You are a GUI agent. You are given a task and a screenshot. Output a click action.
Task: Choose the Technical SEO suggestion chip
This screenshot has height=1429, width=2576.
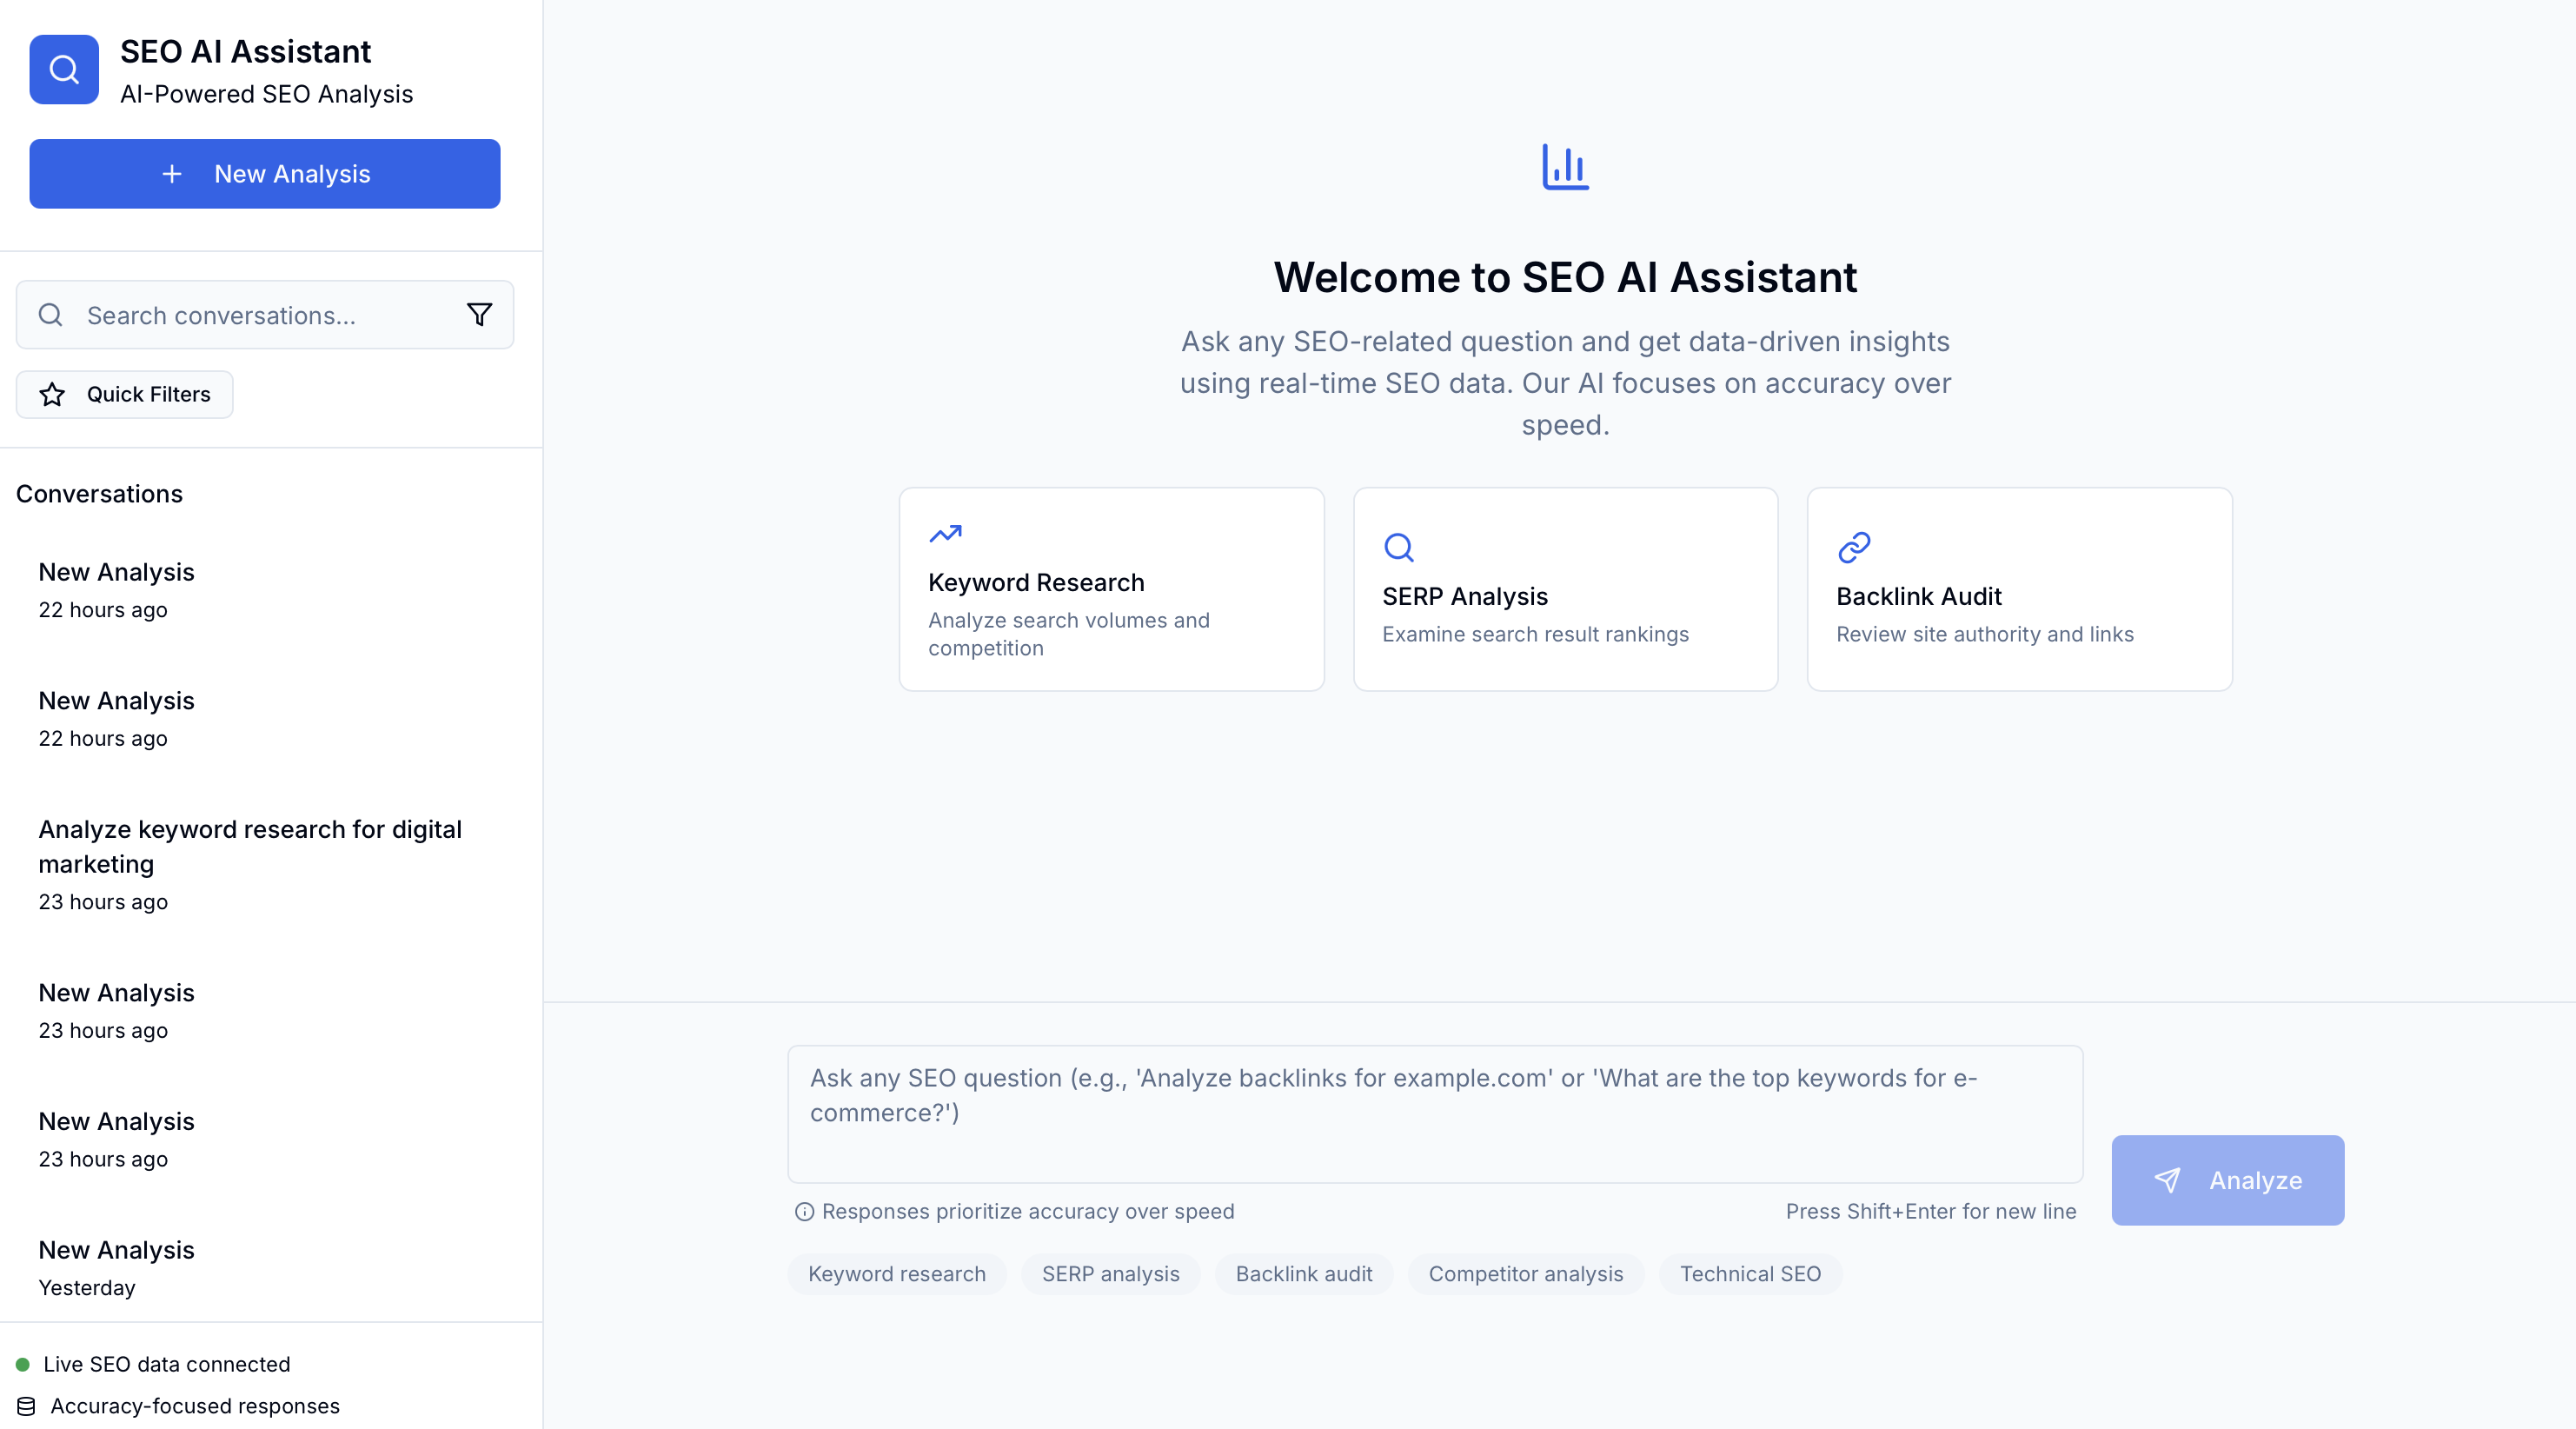coord(1749,1274)
